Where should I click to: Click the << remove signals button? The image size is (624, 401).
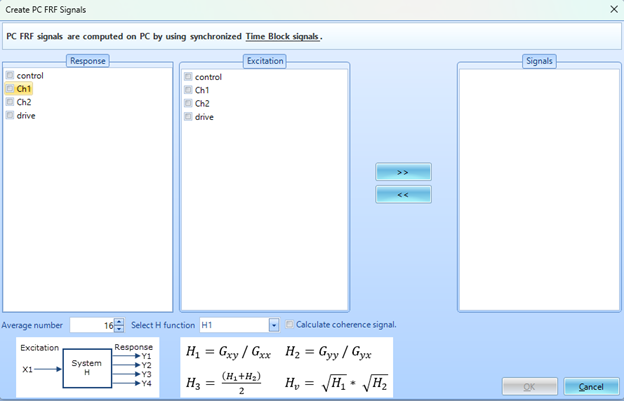coord(403,194)
